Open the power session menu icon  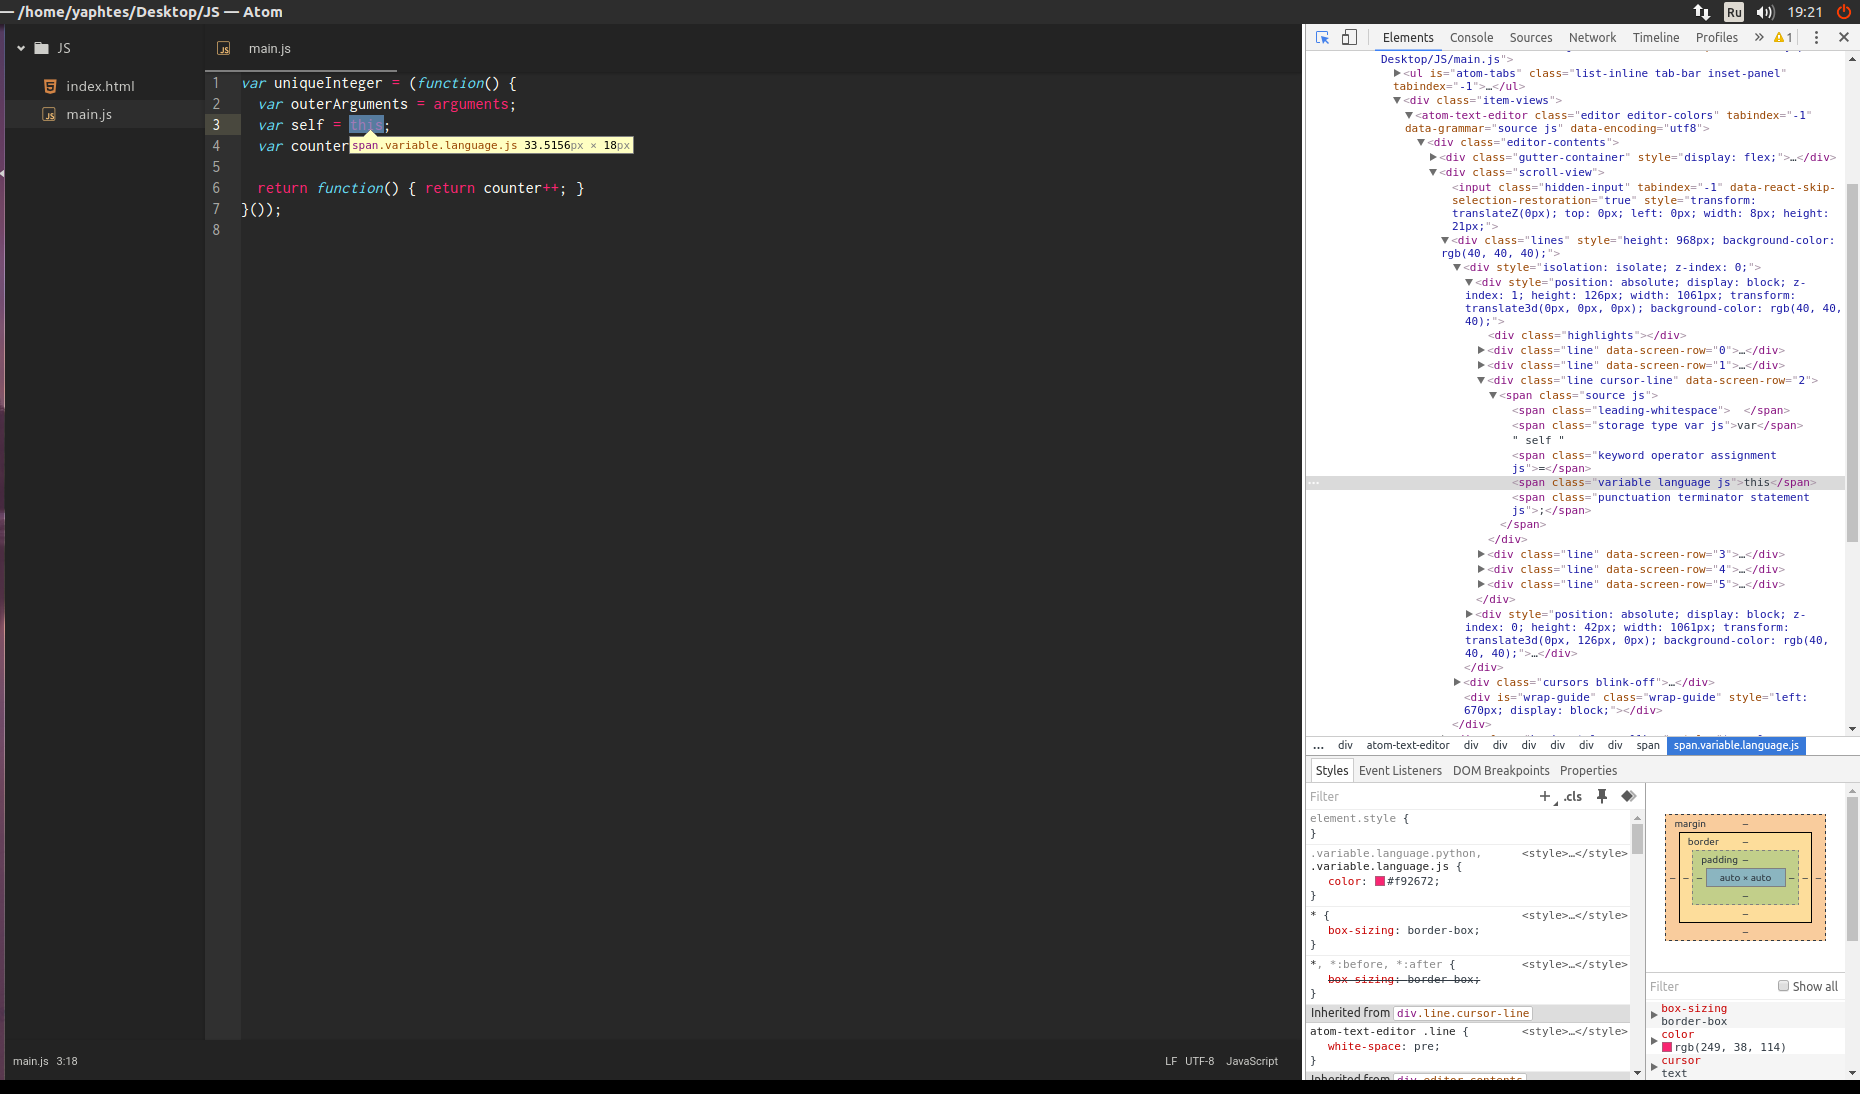click(1844, 12)
